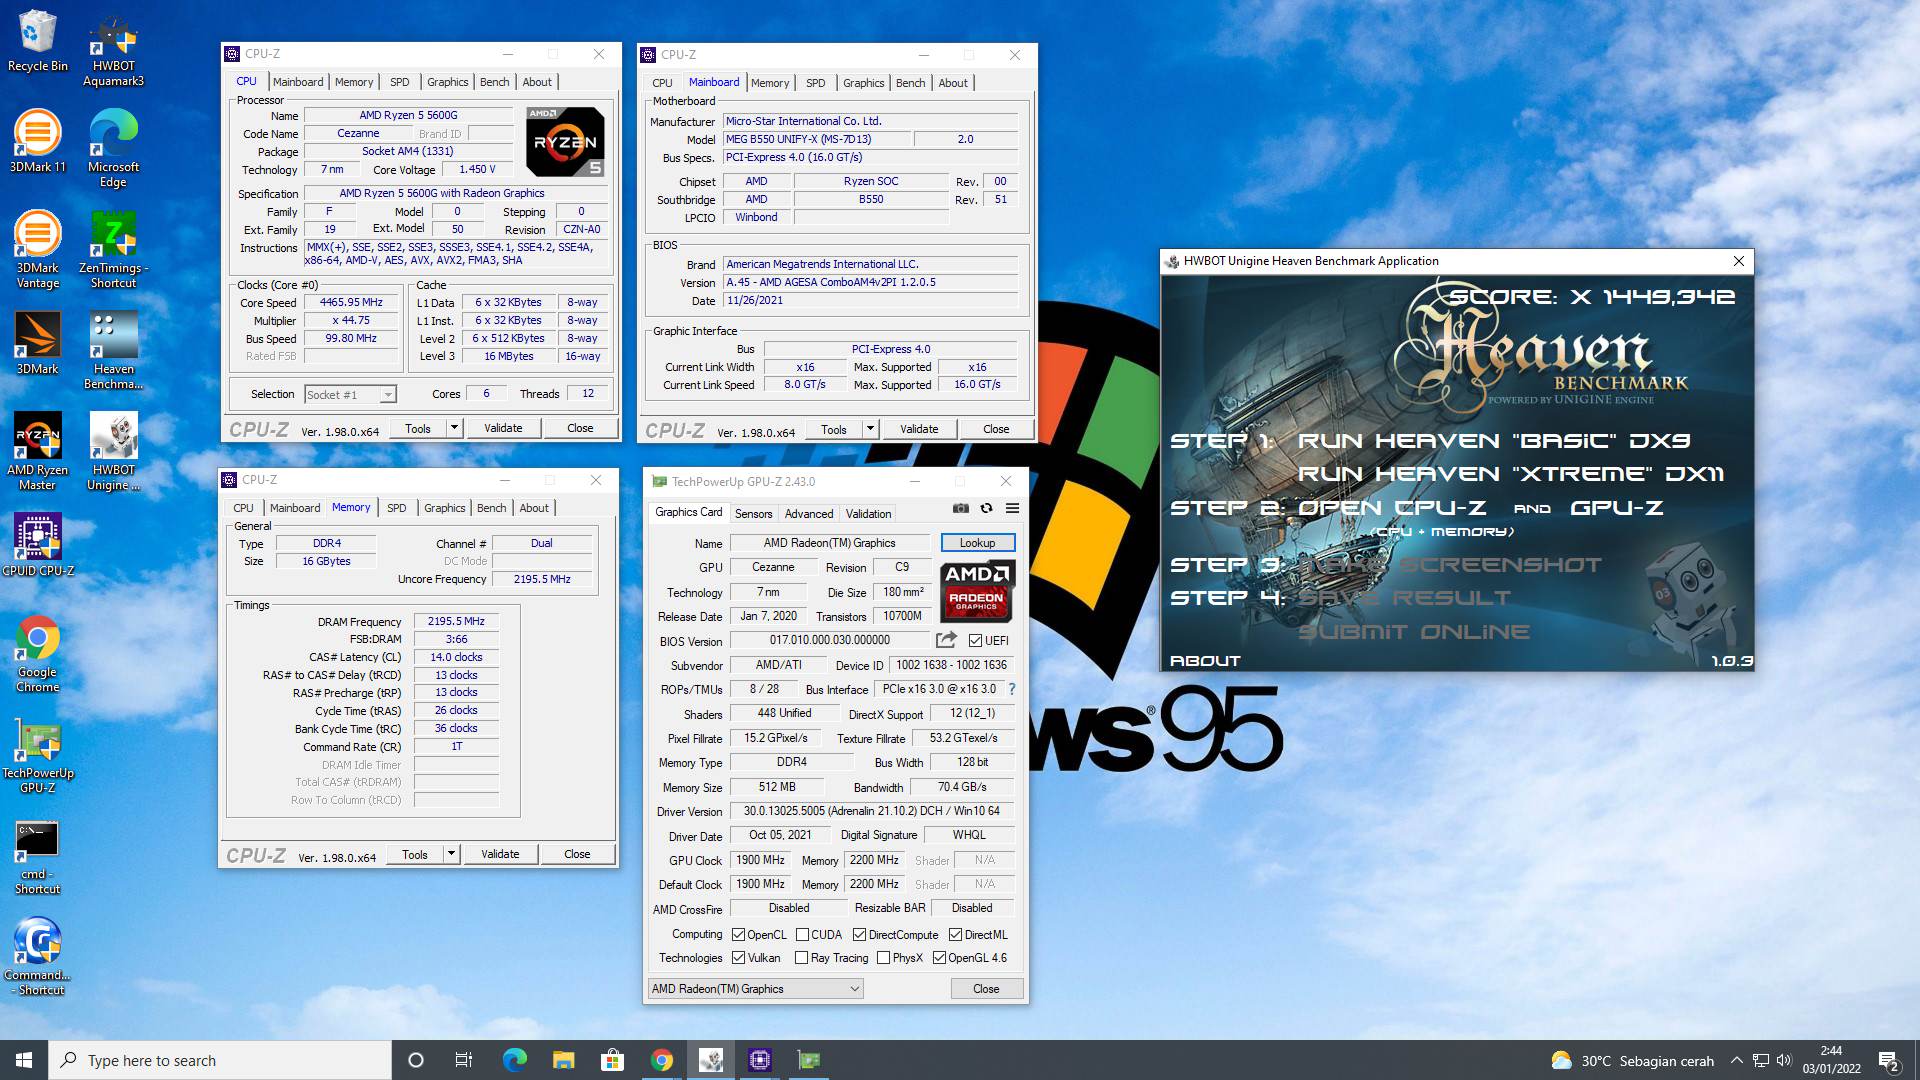The height and width of the screenshot is (1080, 1920).
Task: Click Close in CPU-Z Mainboard window
Action: pos(996,429)
